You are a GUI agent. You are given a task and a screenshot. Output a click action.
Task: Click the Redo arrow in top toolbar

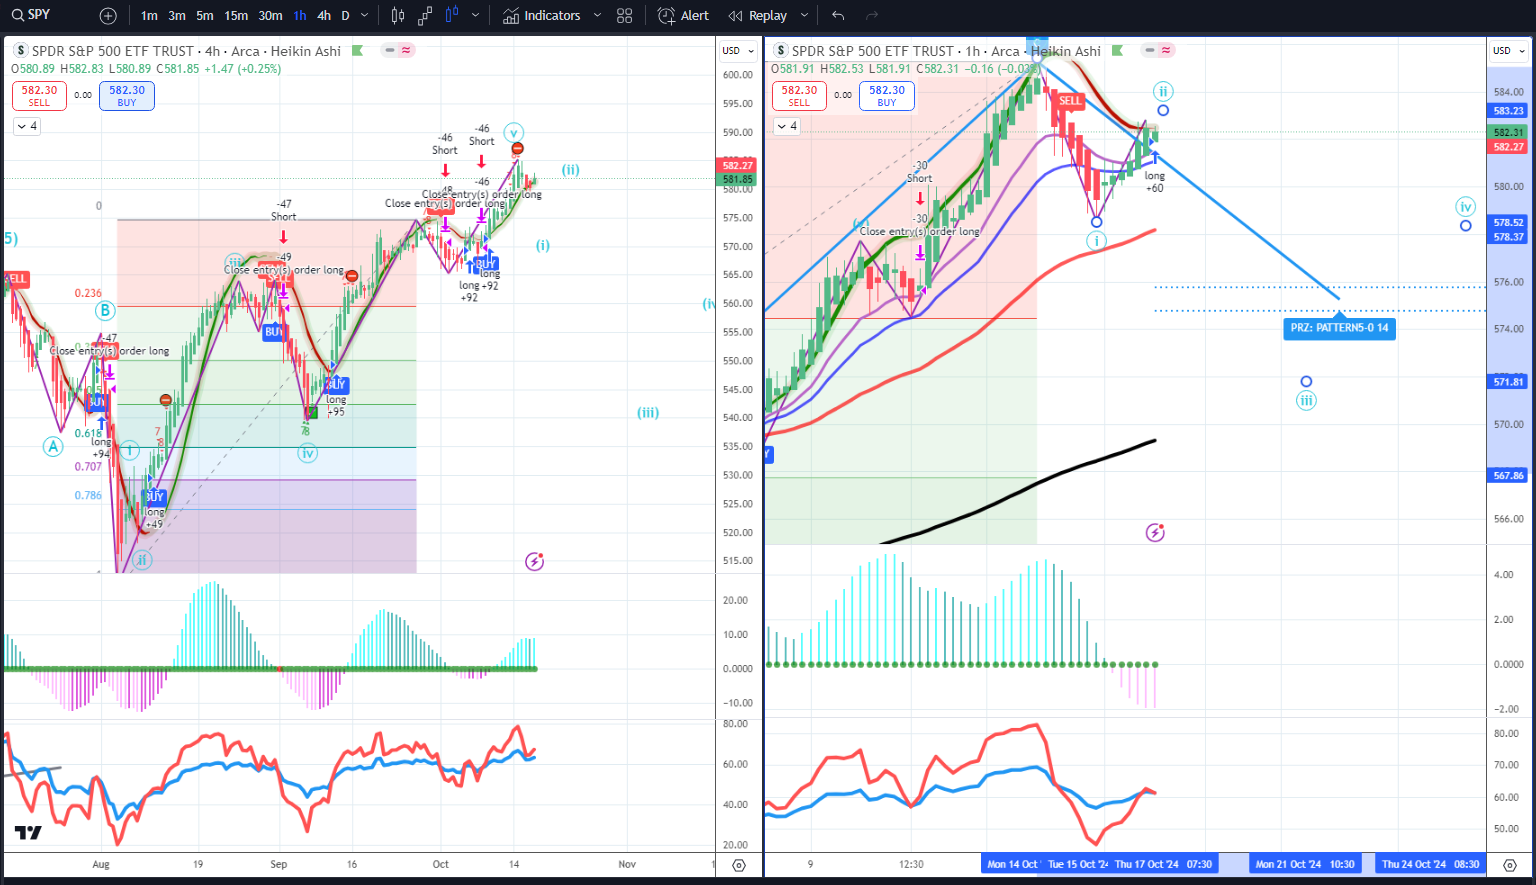click(x=872, y=16)
